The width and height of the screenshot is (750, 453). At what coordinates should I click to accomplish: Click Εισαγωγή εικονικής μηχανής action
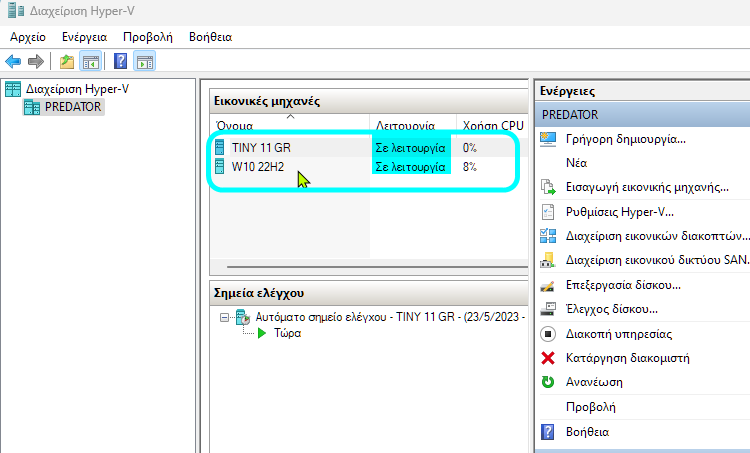click(x=647, y=187)
